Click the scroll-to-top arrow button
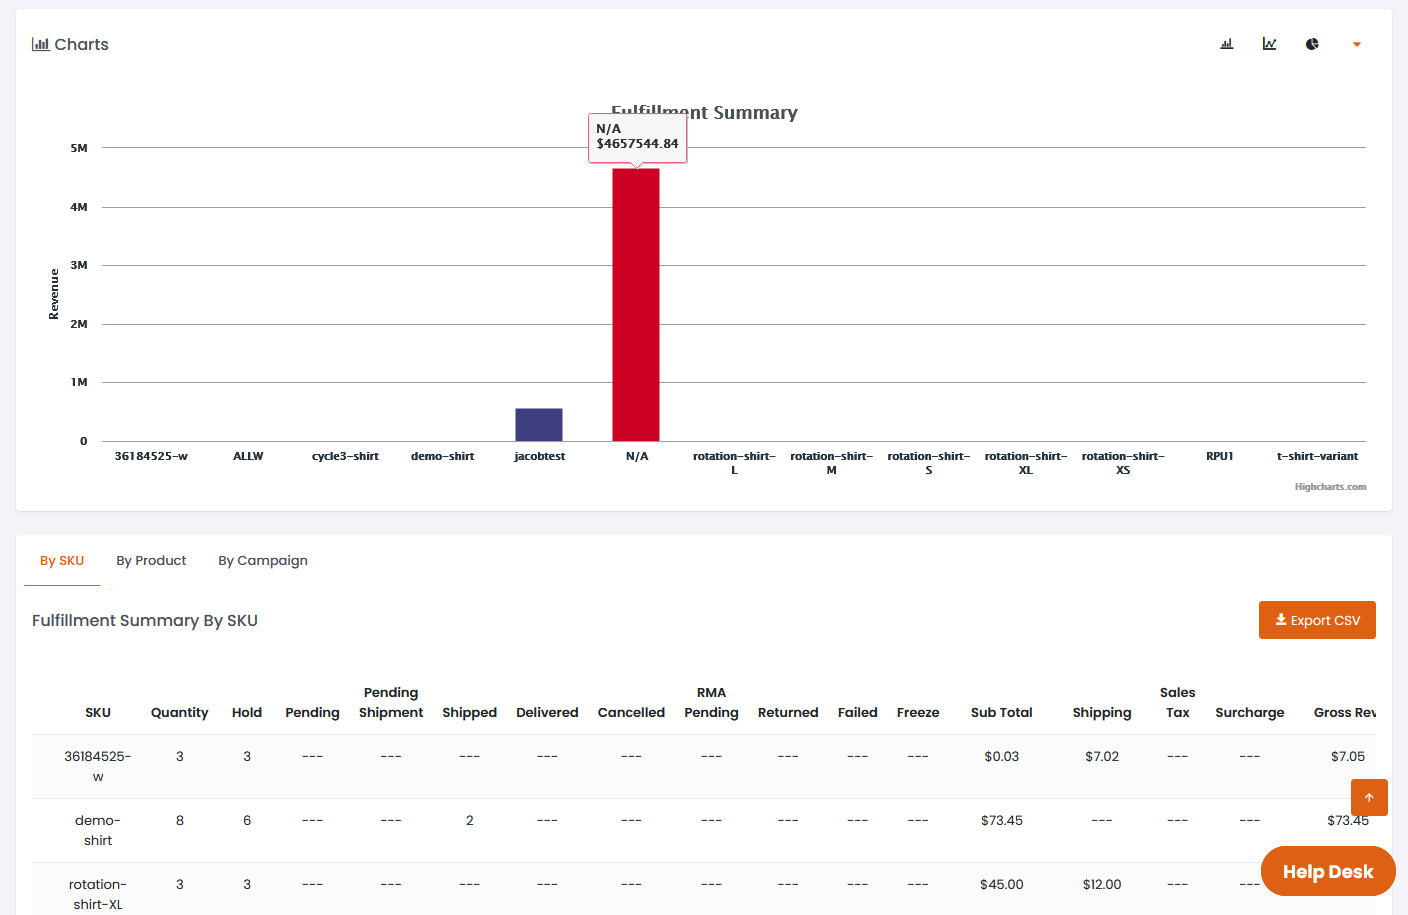Image resolution: width=1408 pixels, height=915 pixels. (1369, 797)
